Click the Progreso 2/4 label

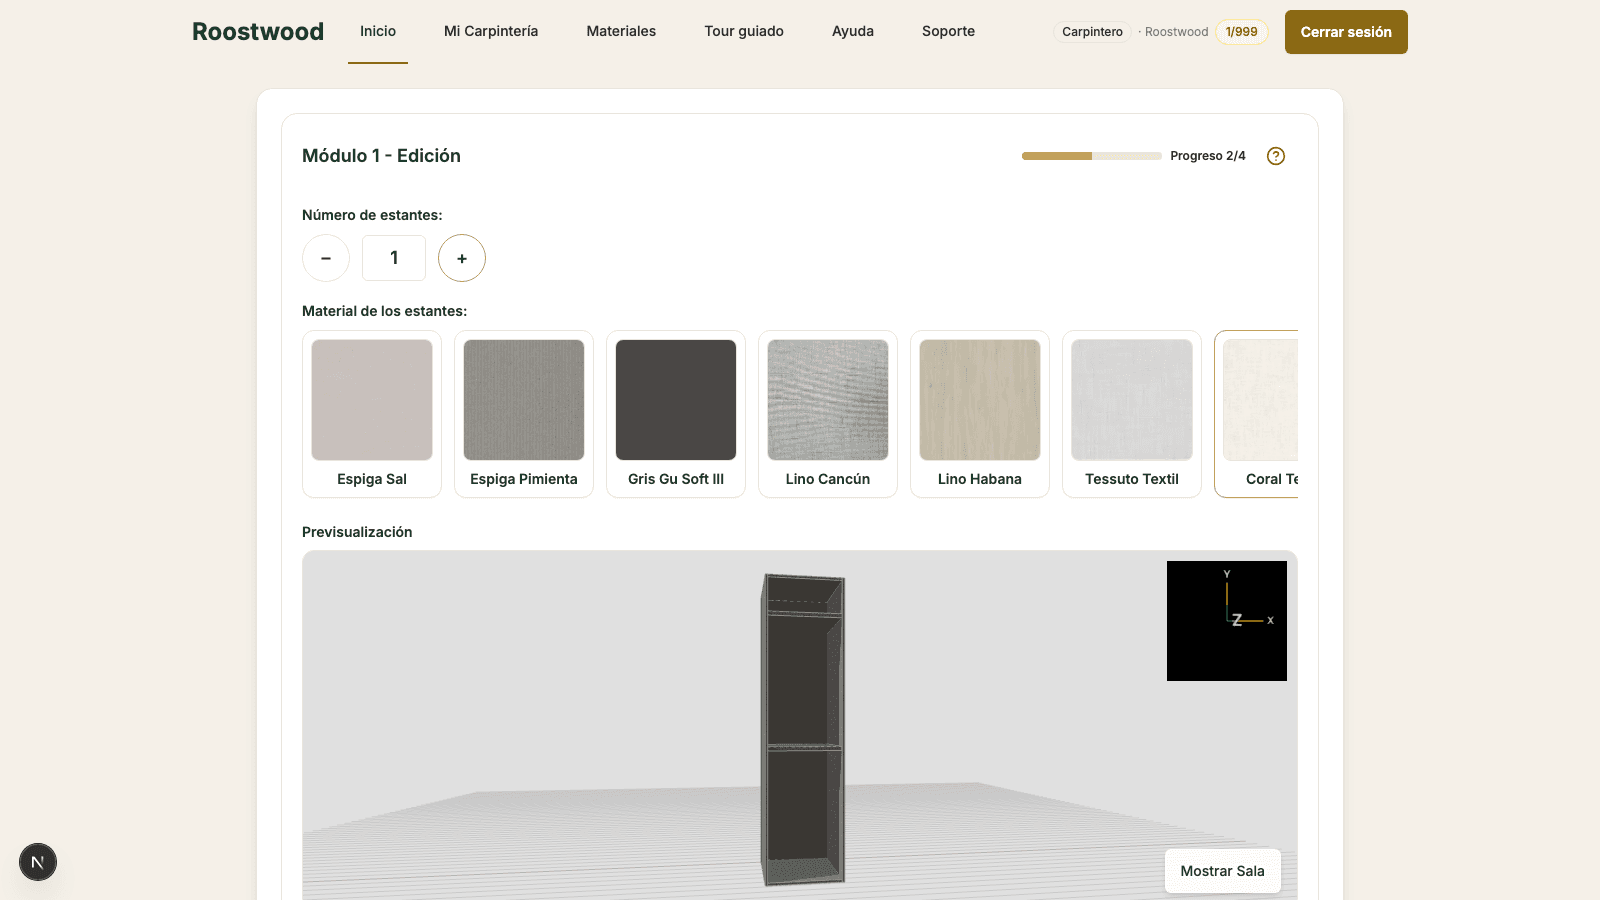click(1208, 156)
